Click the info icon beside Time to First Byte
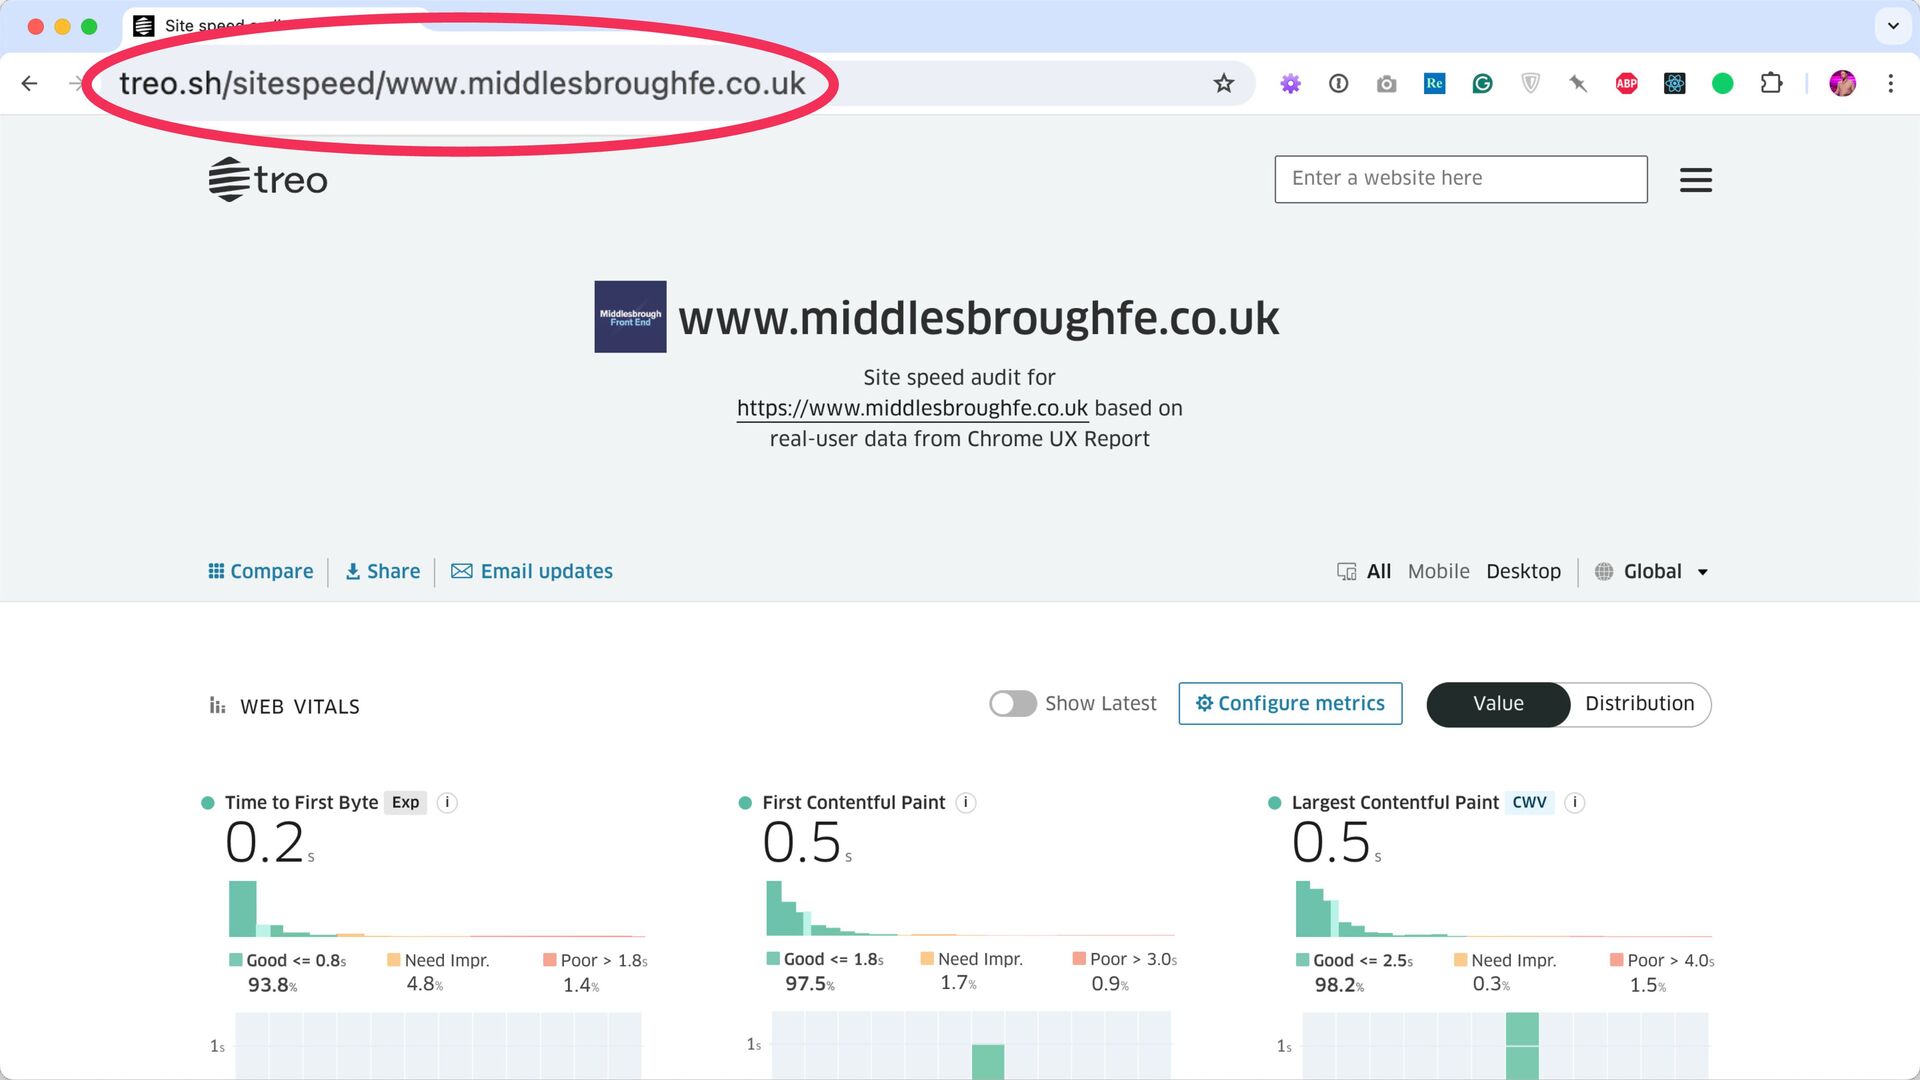The width and height of the screenshot is (1920, 1080). 447,803
